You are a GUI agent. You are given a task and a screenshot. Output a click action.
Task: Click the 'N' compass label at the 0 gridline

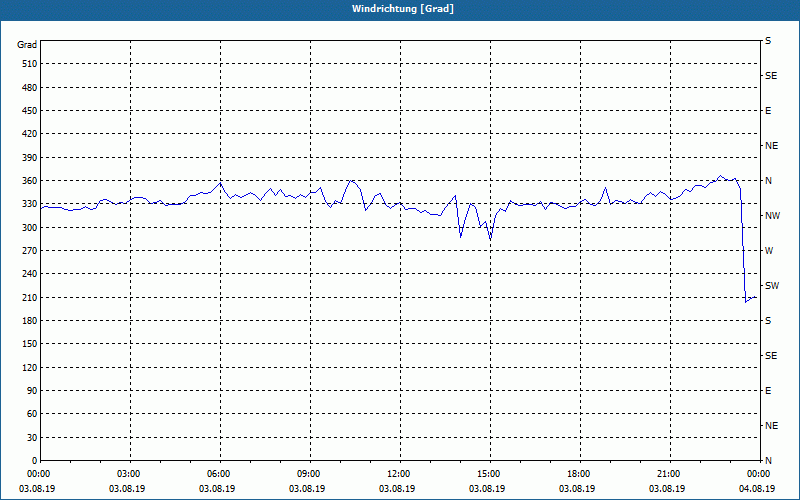click(x=768, y=460)
